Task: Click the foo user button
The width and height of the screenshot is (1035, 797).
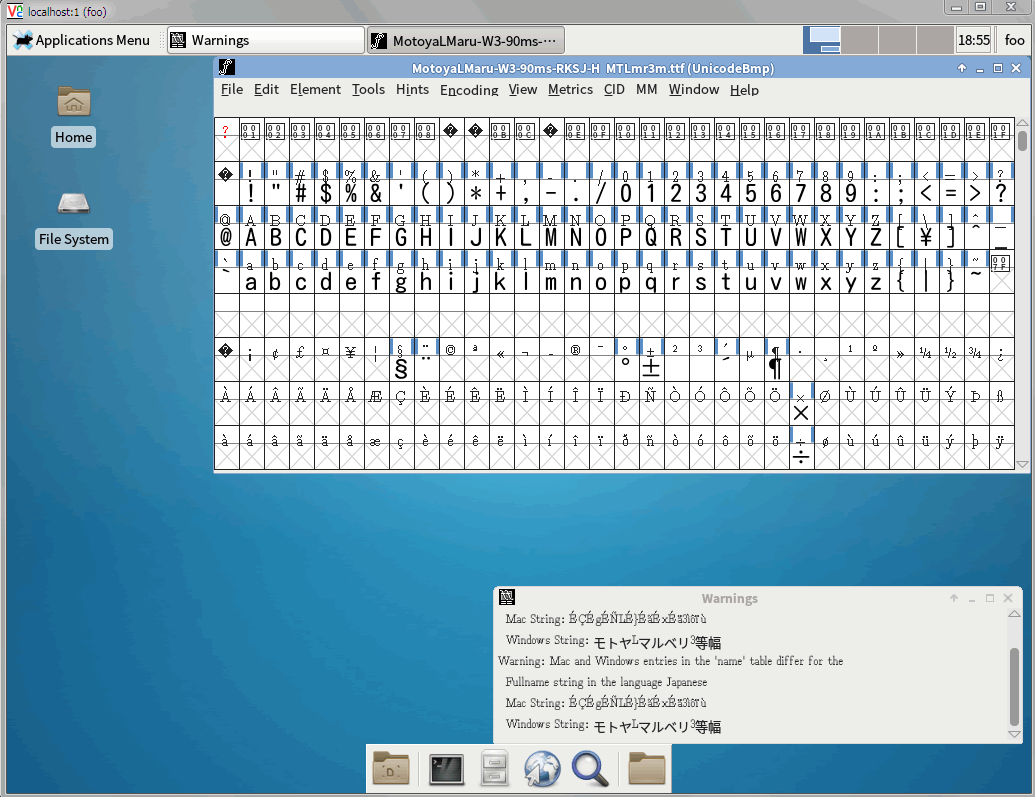Action: coord(1014,40)
